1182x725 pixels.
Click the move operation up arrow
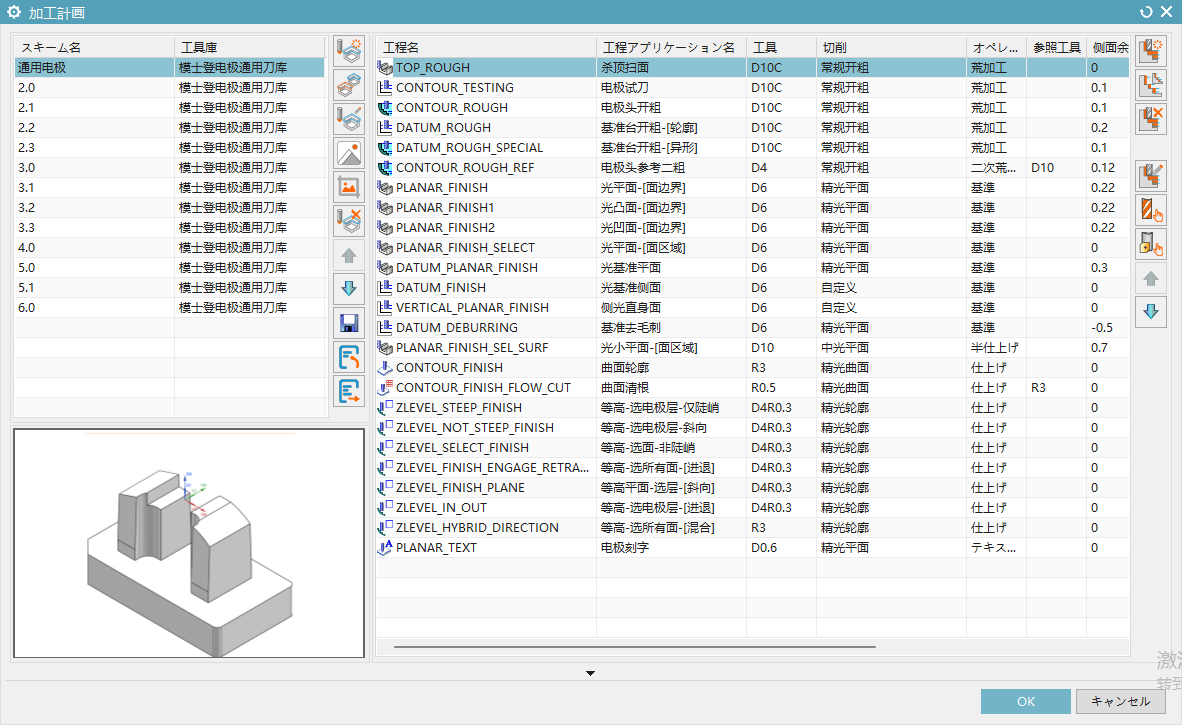tap(1151, 279)
